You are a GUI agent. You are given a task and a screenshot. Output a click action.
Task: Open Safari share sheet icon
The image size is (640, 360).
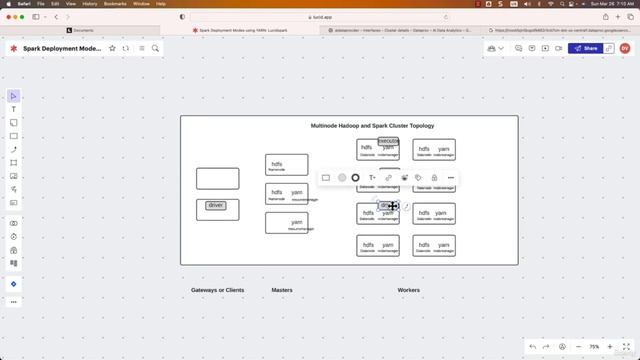click(x=606, y=17)
